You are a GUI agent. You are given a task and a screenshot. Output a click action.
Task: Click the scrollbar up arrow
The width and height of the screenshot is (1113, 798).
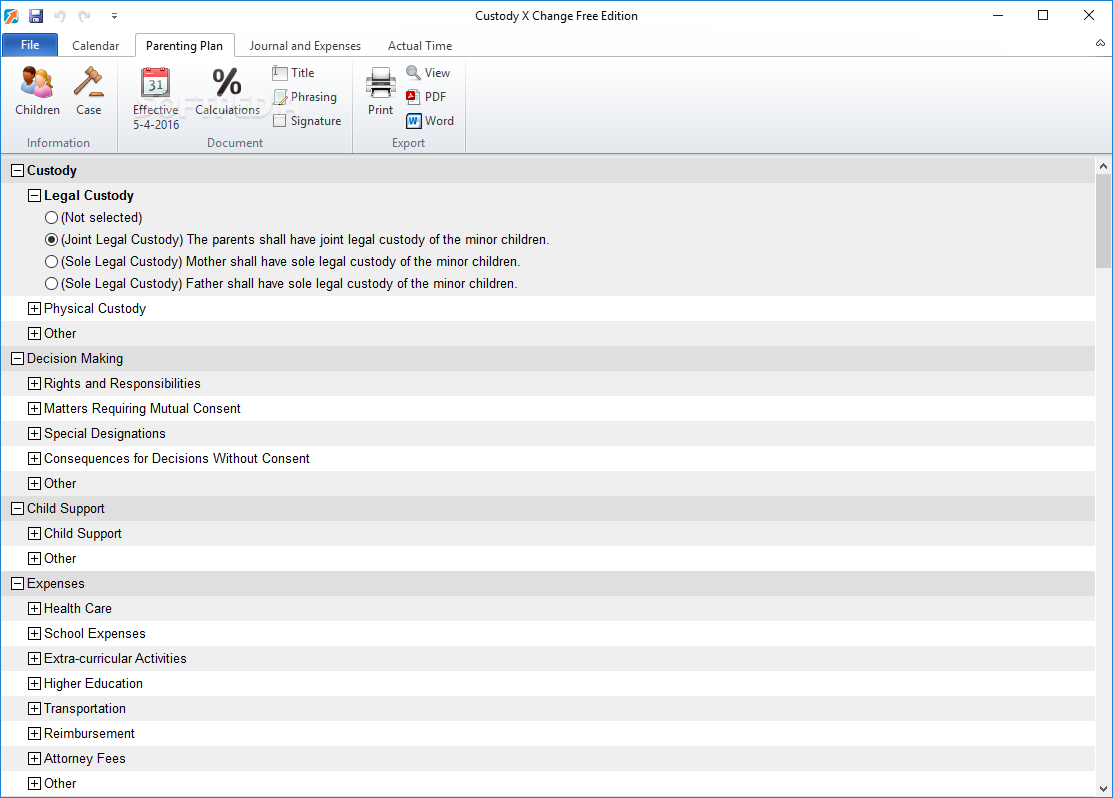coord(1103,166)
